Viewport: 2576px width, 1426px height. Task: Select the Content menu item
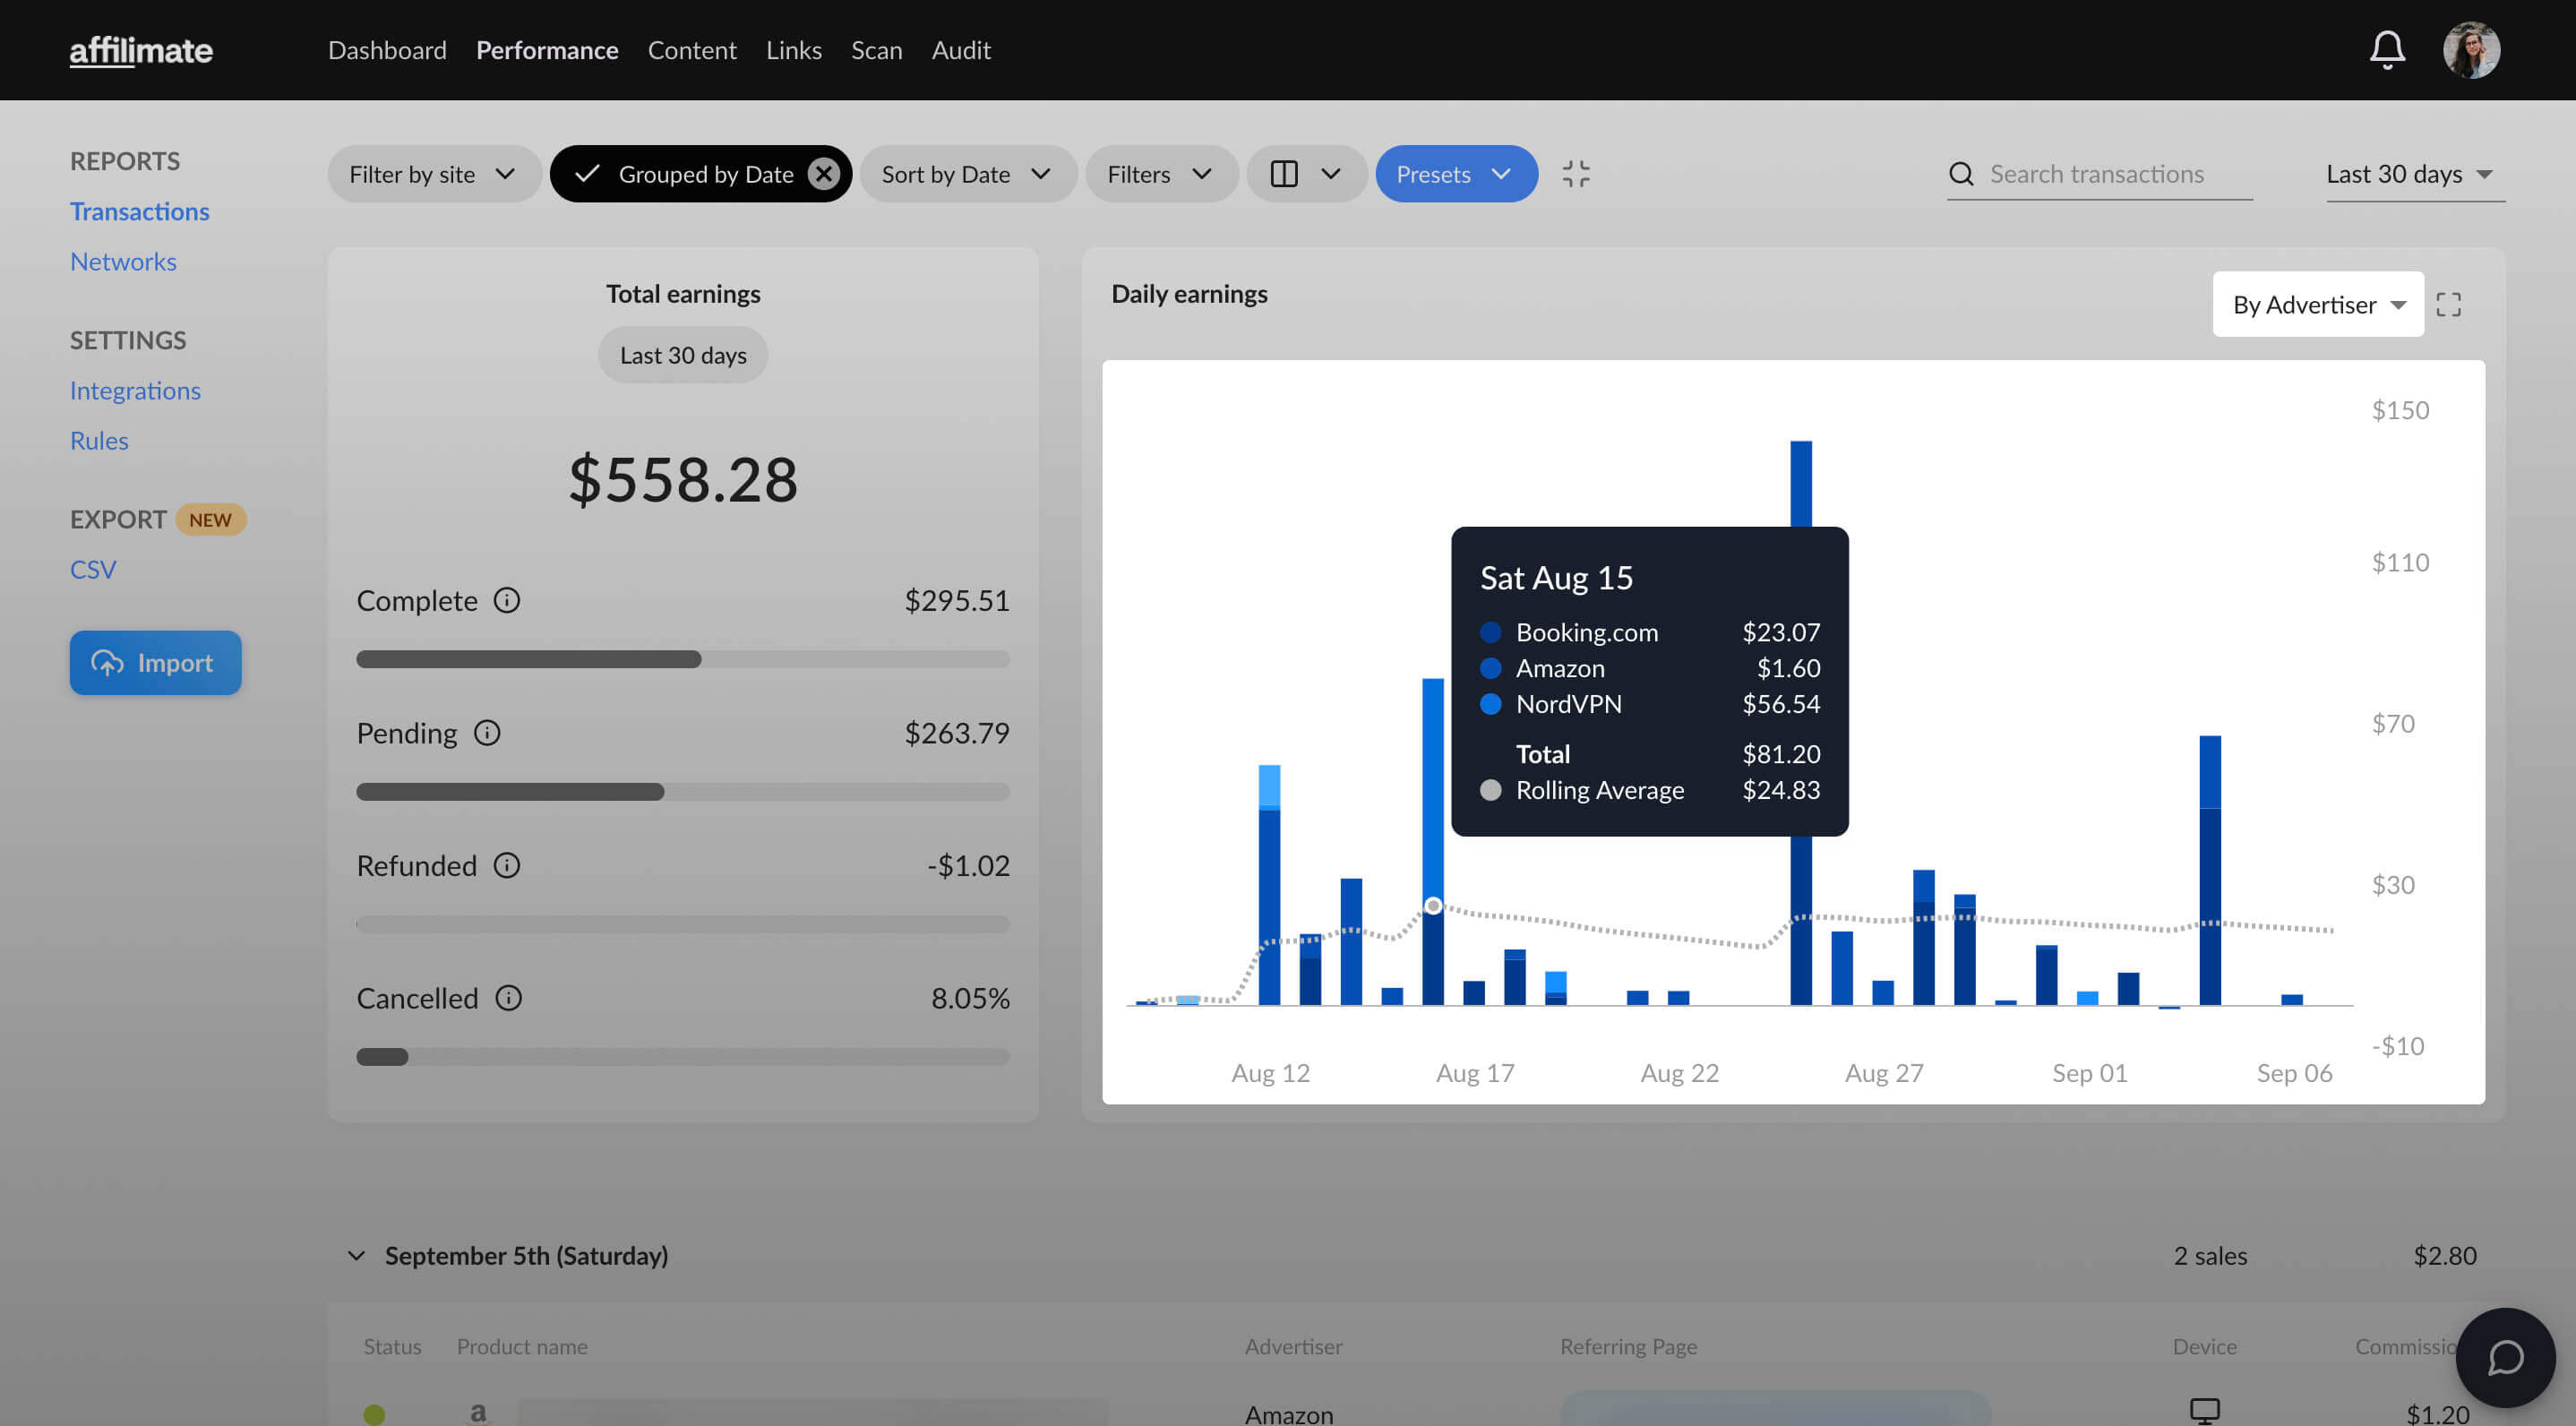point(691,49)
